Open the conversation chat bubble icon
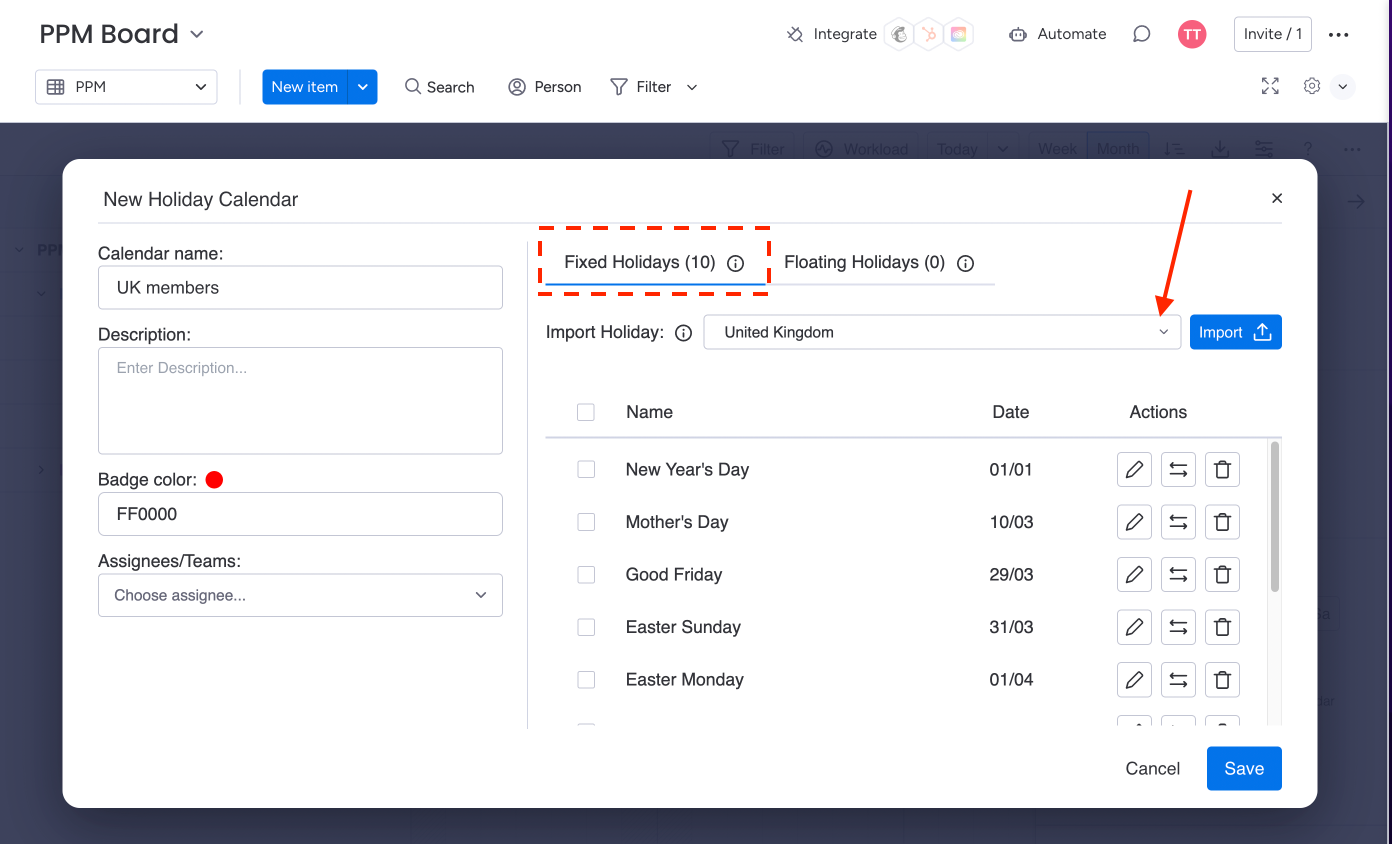 (x=1141, y=34)
